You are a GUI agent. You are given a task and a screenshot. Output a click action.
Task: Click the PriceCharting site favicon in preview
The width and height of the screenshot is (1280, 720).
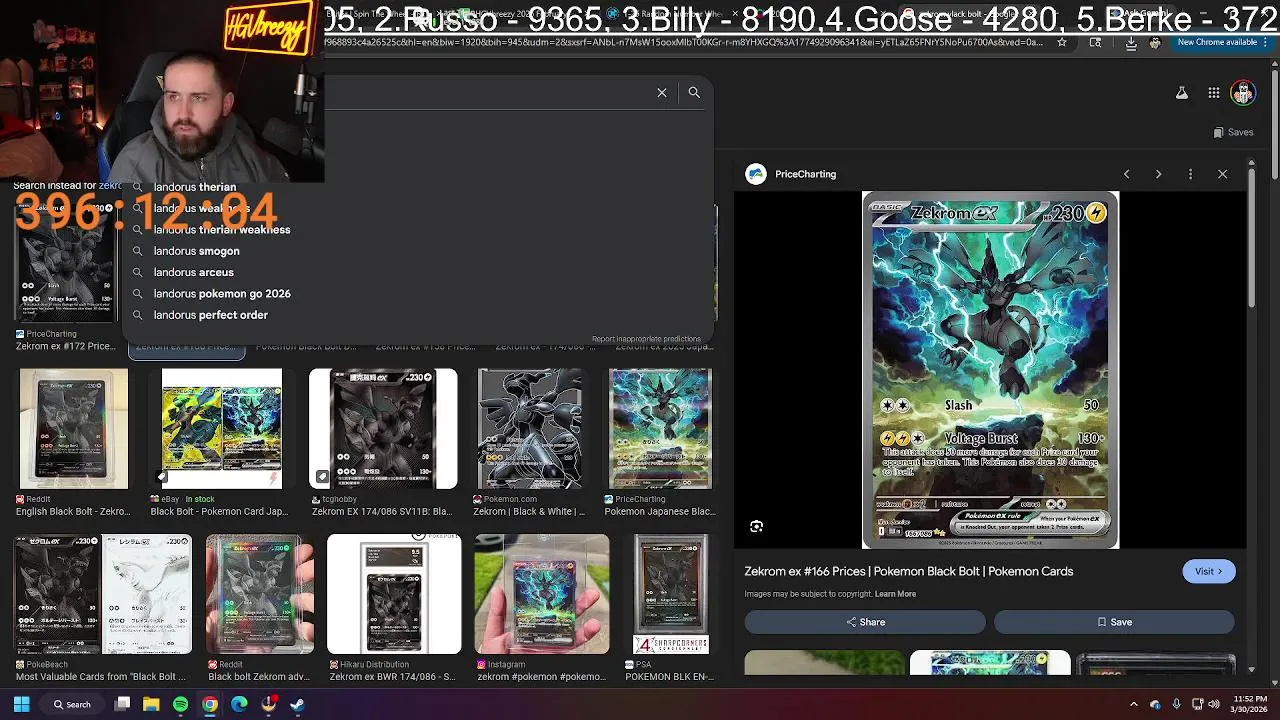point(756,174)
